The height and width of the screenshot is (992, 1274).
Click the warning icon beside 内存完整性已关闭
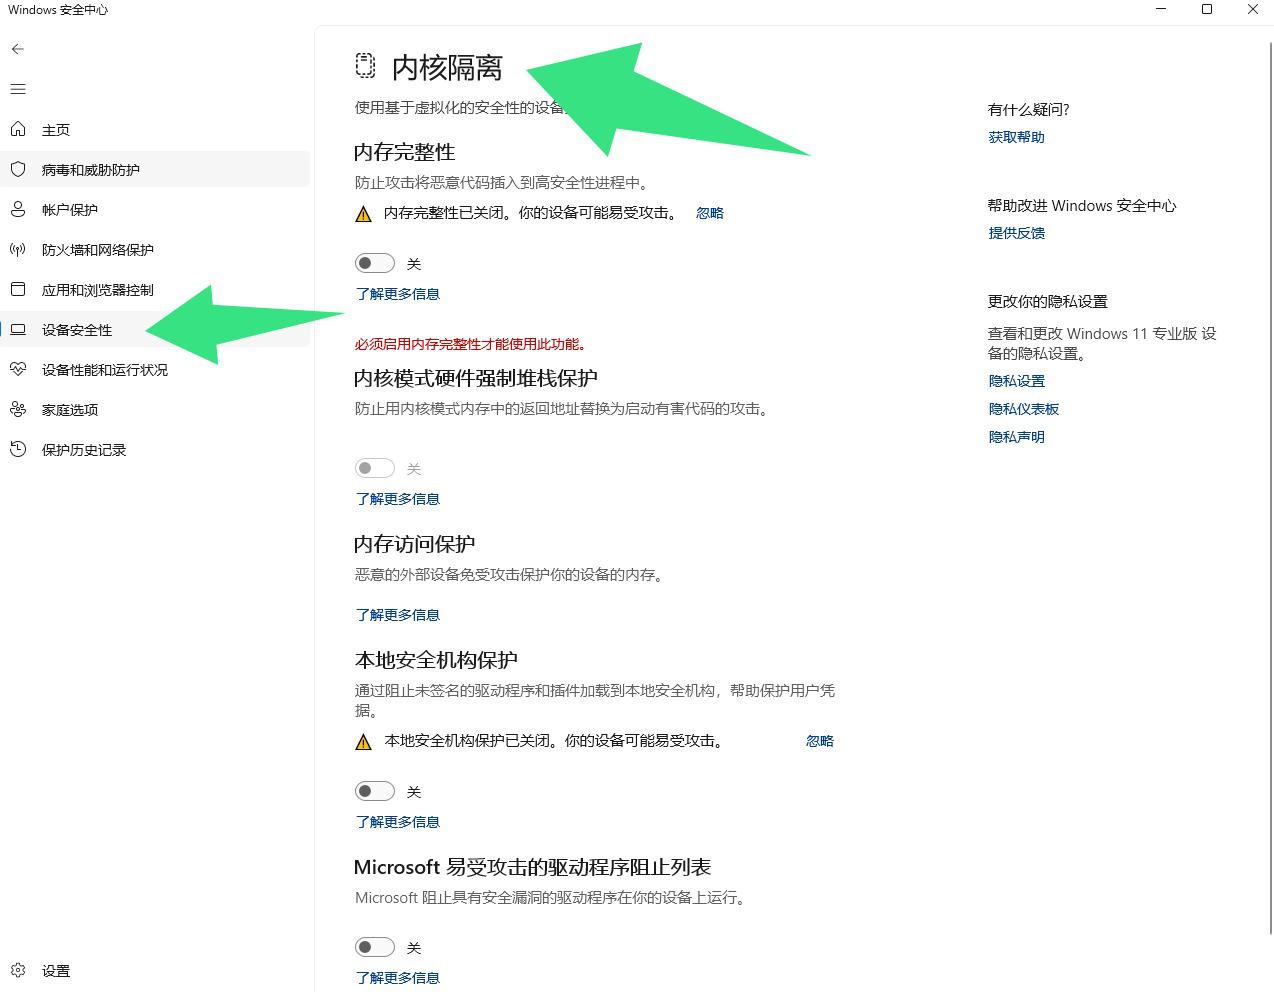[363, 213]
